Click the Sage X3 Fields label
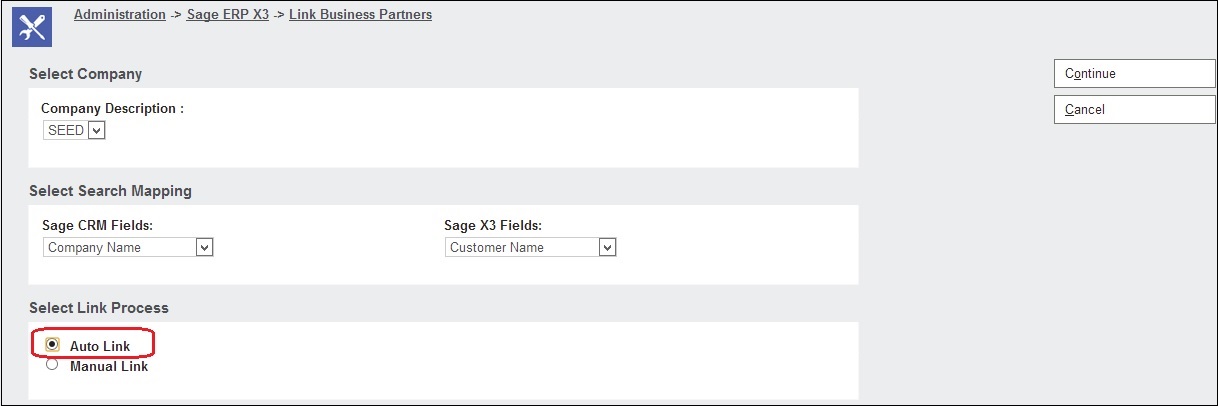Image resolution: width=1218 pixels, height=406 pixels. 500,226
